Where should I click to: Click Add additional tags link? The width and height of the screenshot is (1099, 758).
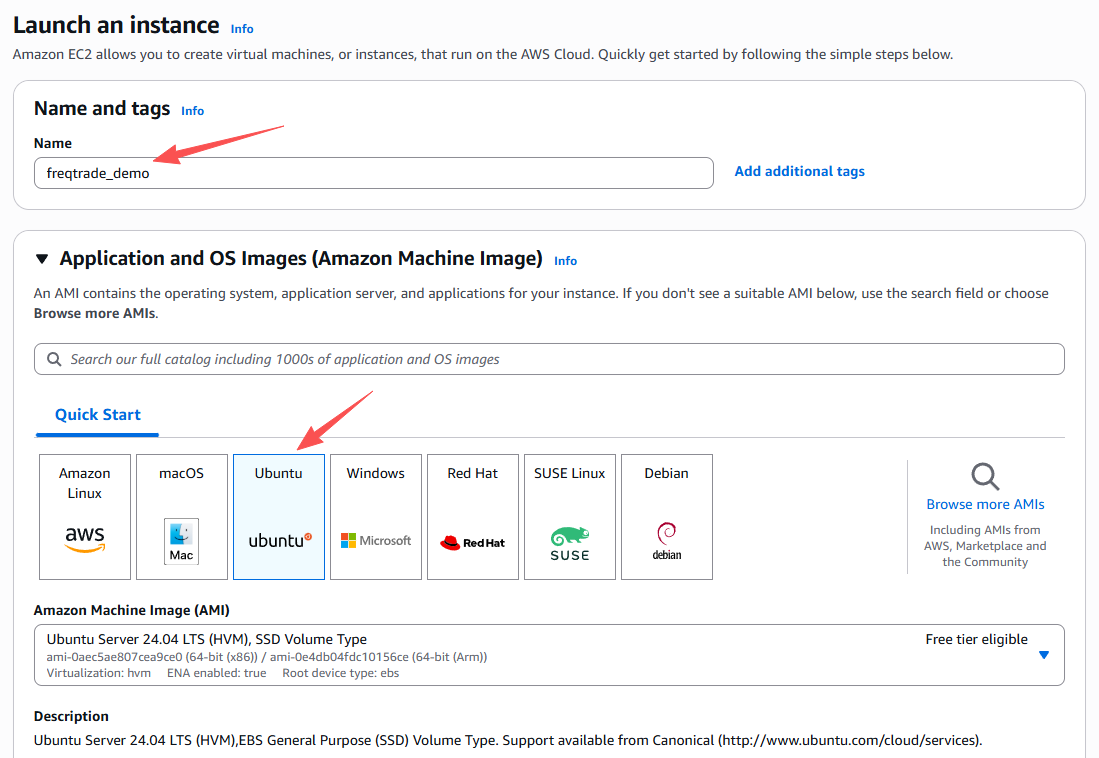(799, 172)
